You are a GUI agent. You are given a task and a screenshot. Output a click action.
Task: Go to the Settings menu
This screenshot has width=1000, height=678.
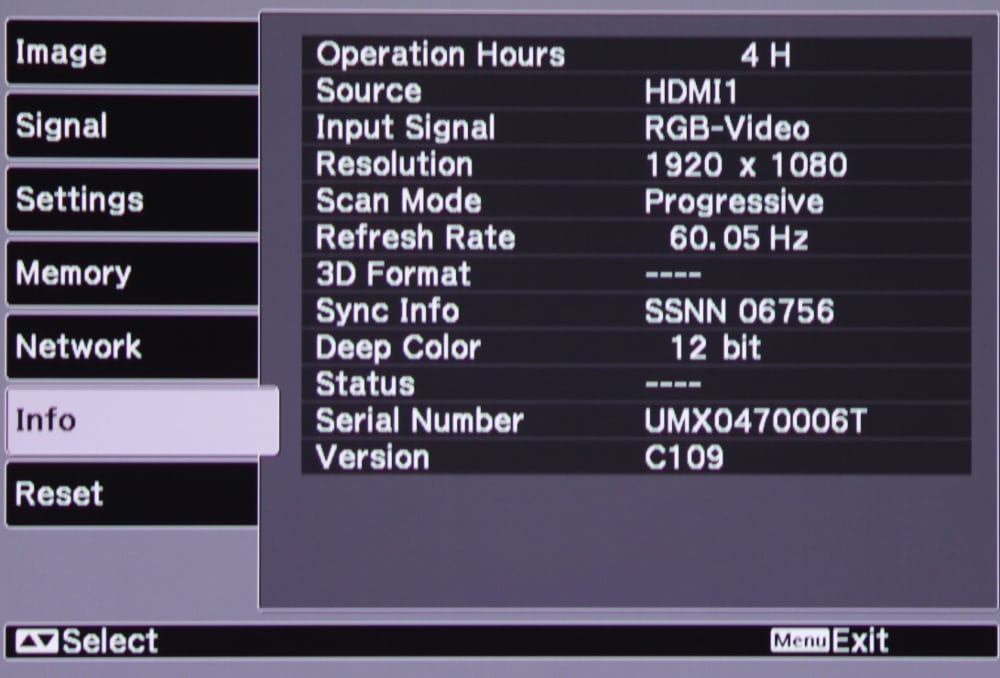point(132,199)
